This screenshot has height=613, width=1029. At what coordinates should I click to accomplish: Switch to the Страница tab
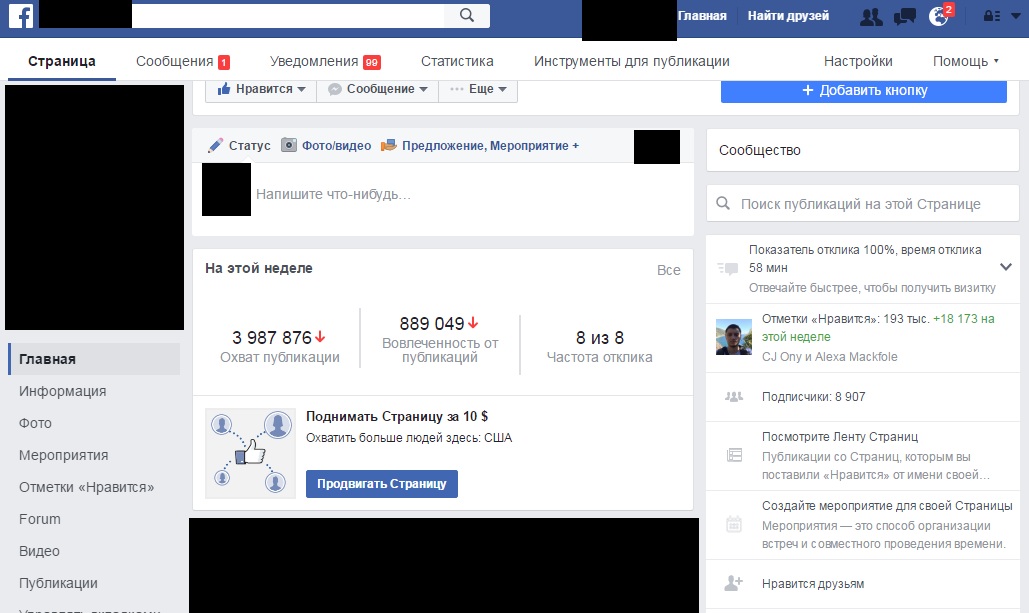tap(62, 61)
